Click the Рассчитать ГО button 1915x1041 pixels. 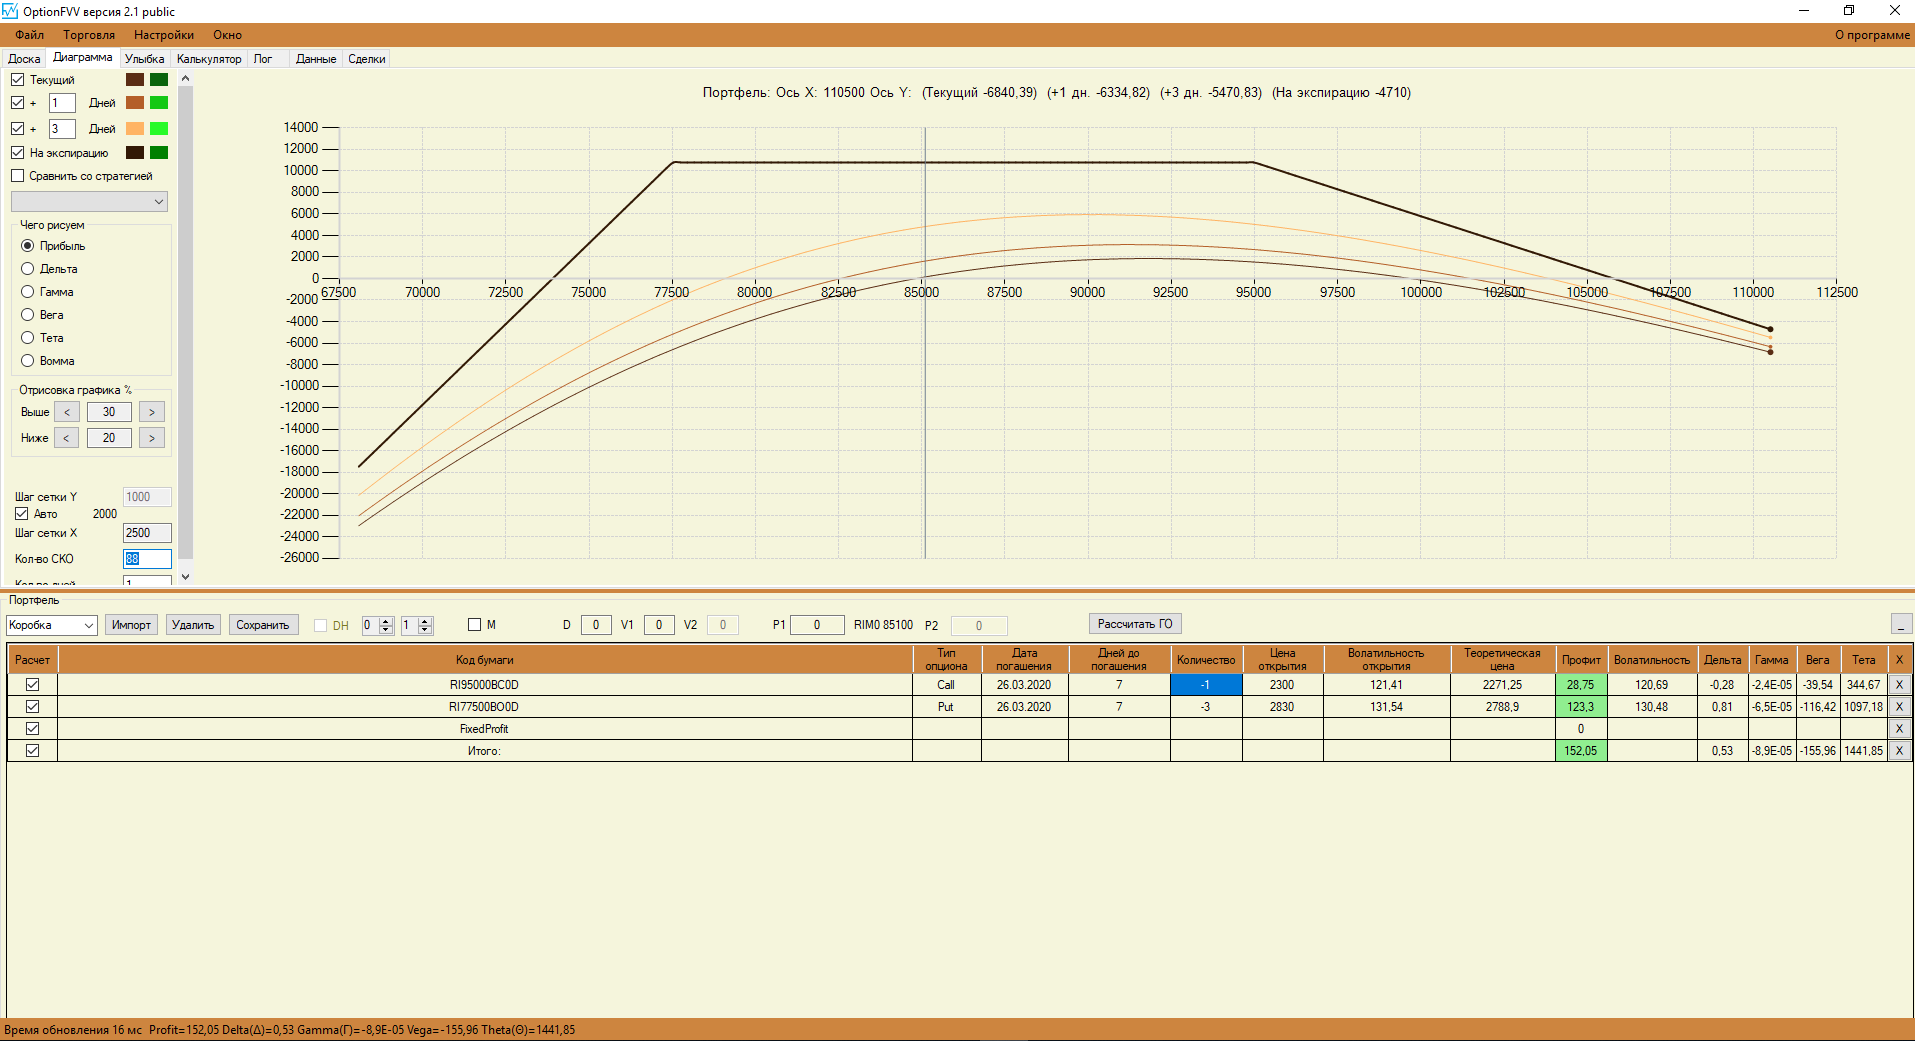(x=1135, y=624)
